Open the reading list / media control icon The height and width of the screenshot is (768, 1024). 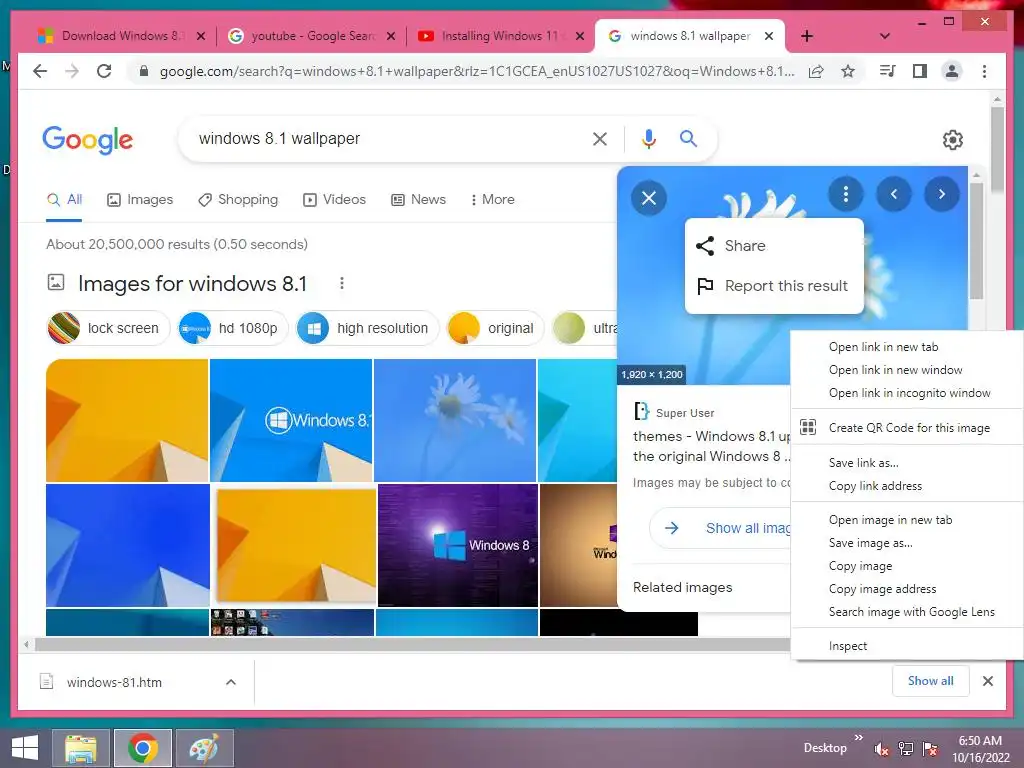point(888,71)
